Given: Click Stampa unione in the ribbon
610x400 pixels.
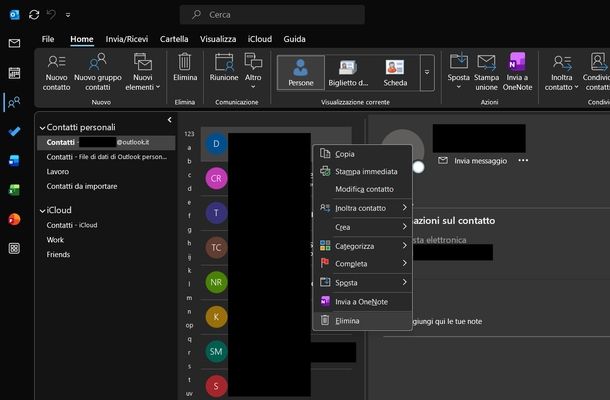Looking at the screenshot, I should coord(486,72).
